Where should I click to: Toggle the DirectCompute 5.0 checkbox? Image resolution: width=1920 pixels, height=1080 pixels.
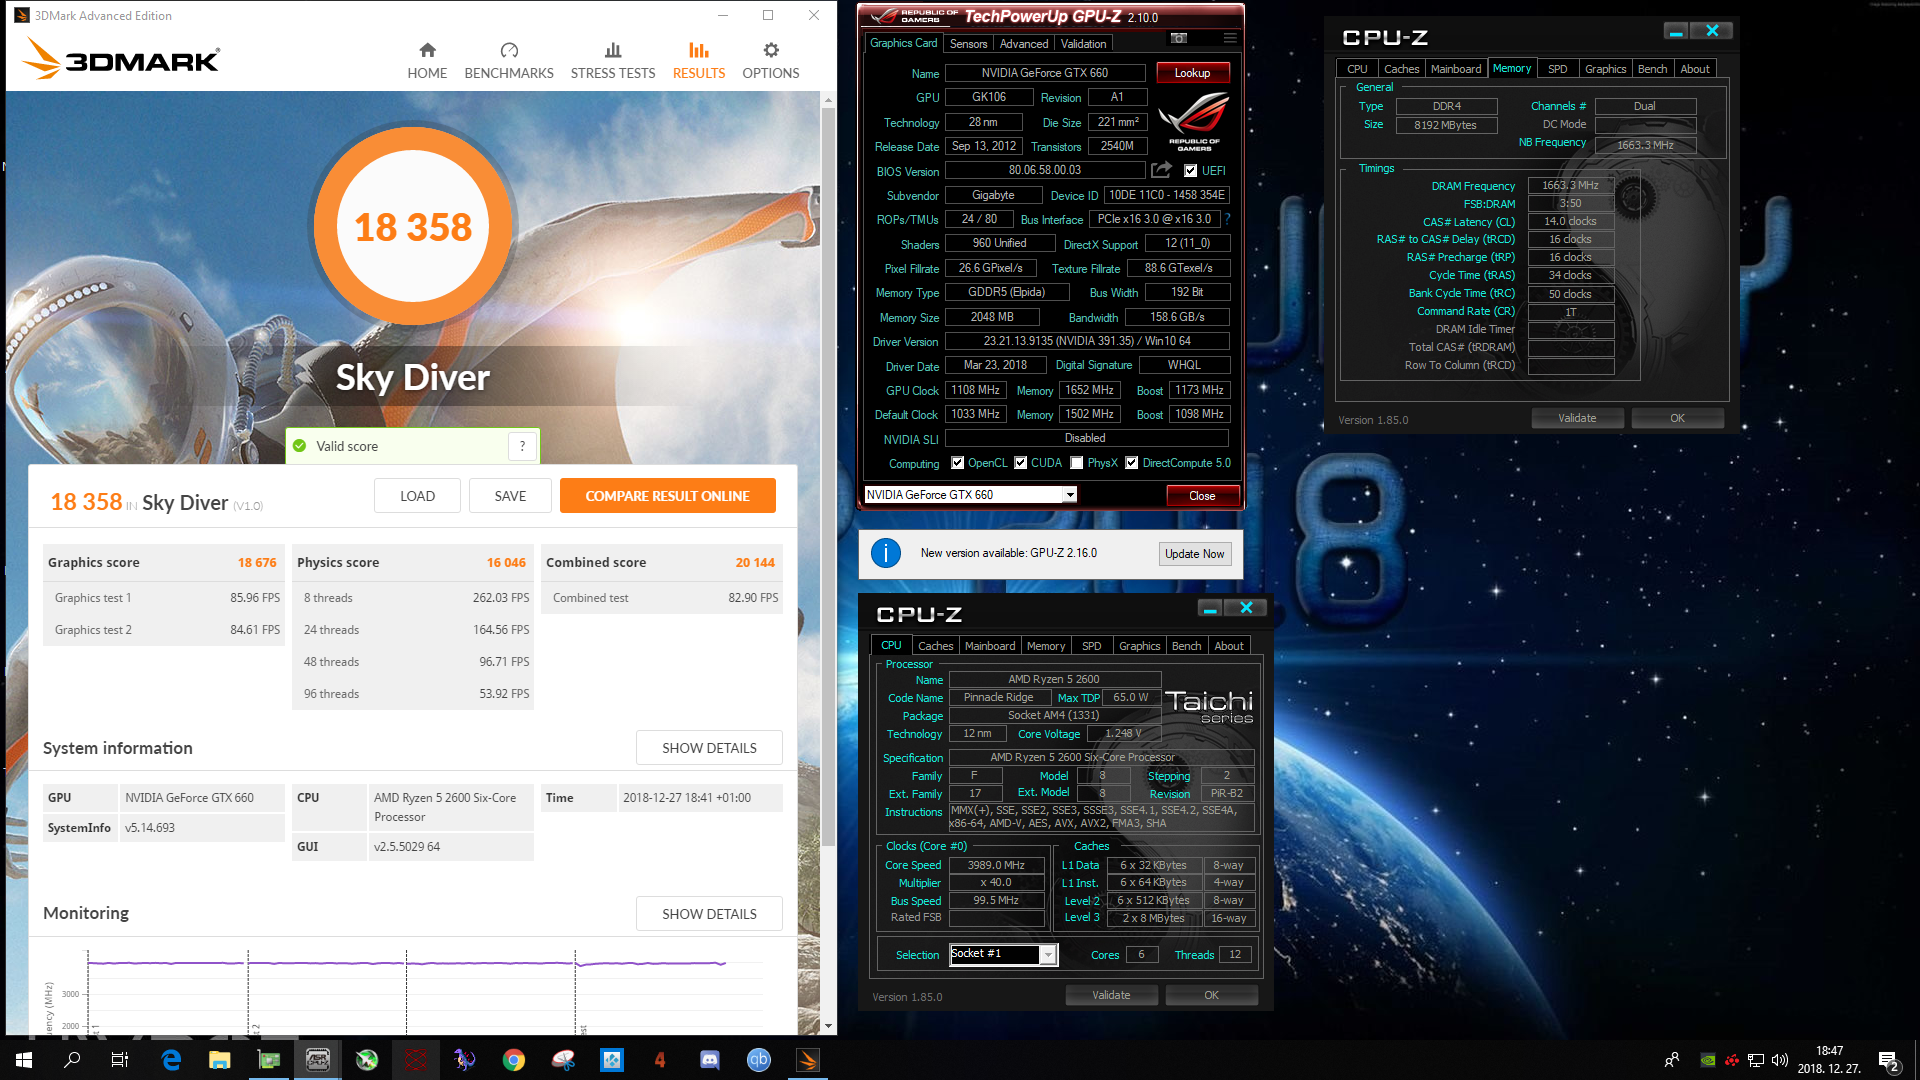(1131, 463)
